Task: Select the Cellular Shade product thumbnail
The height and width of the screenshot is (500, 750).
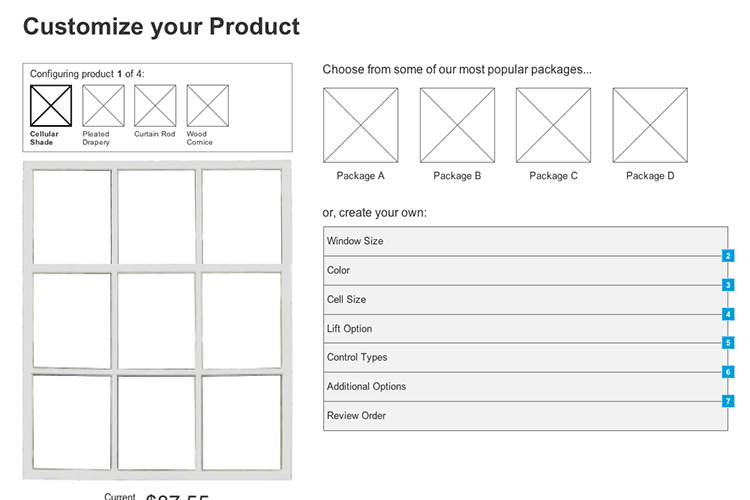Action: tap(51, 106)
